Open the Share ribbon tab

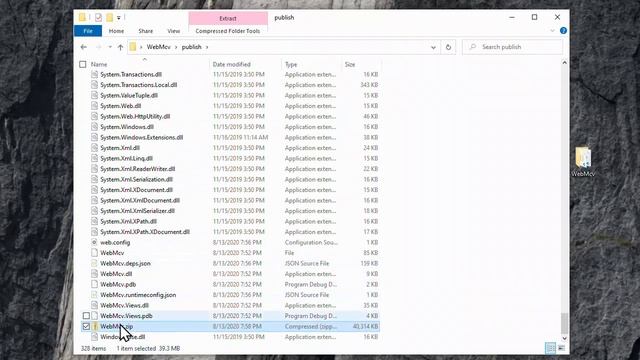click(145, 31)
